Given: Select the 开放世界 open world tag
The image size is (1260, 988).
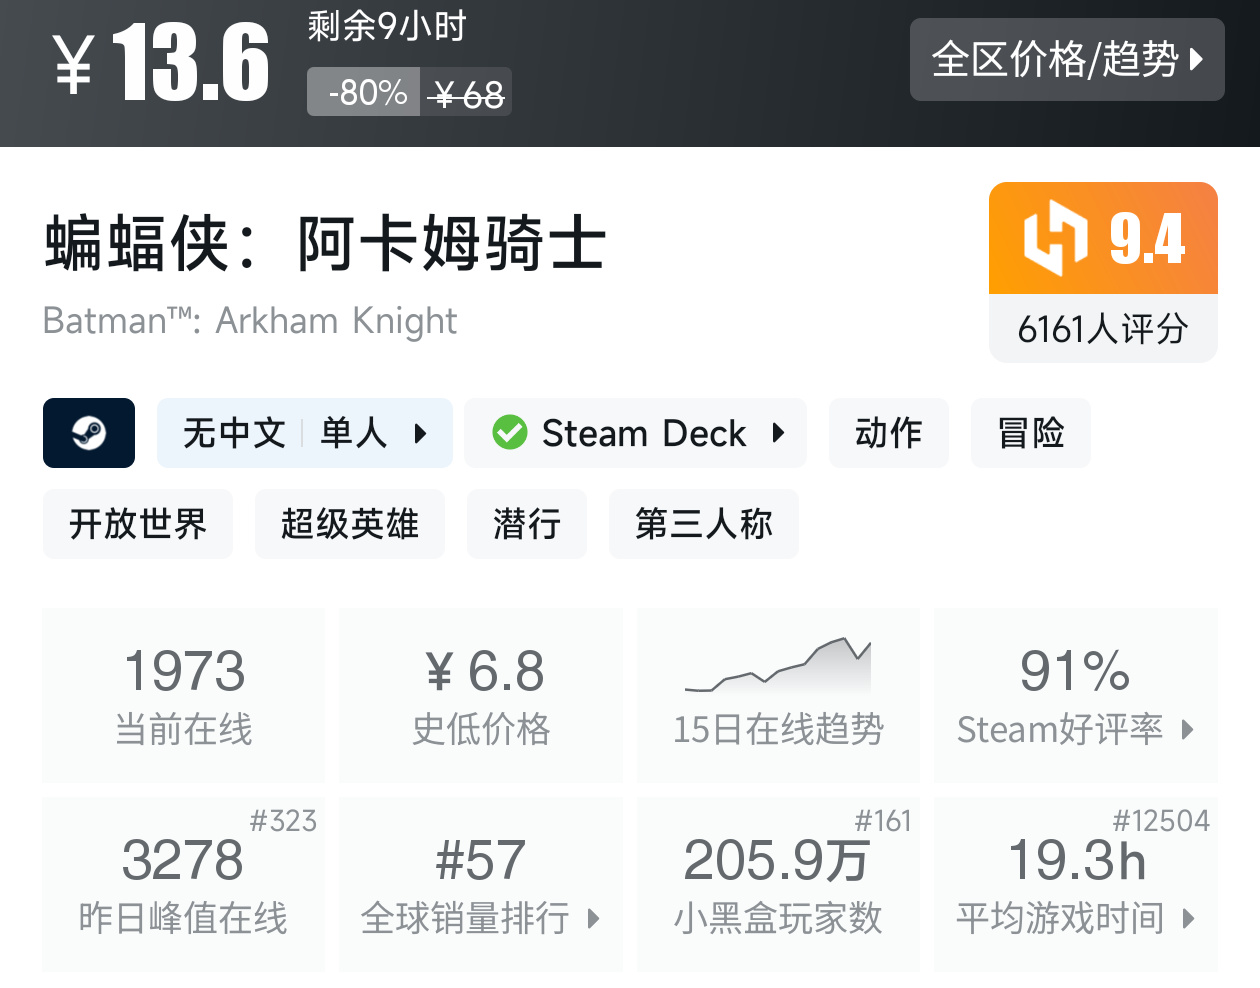Looking at the screenshot, I should point(138,524).
